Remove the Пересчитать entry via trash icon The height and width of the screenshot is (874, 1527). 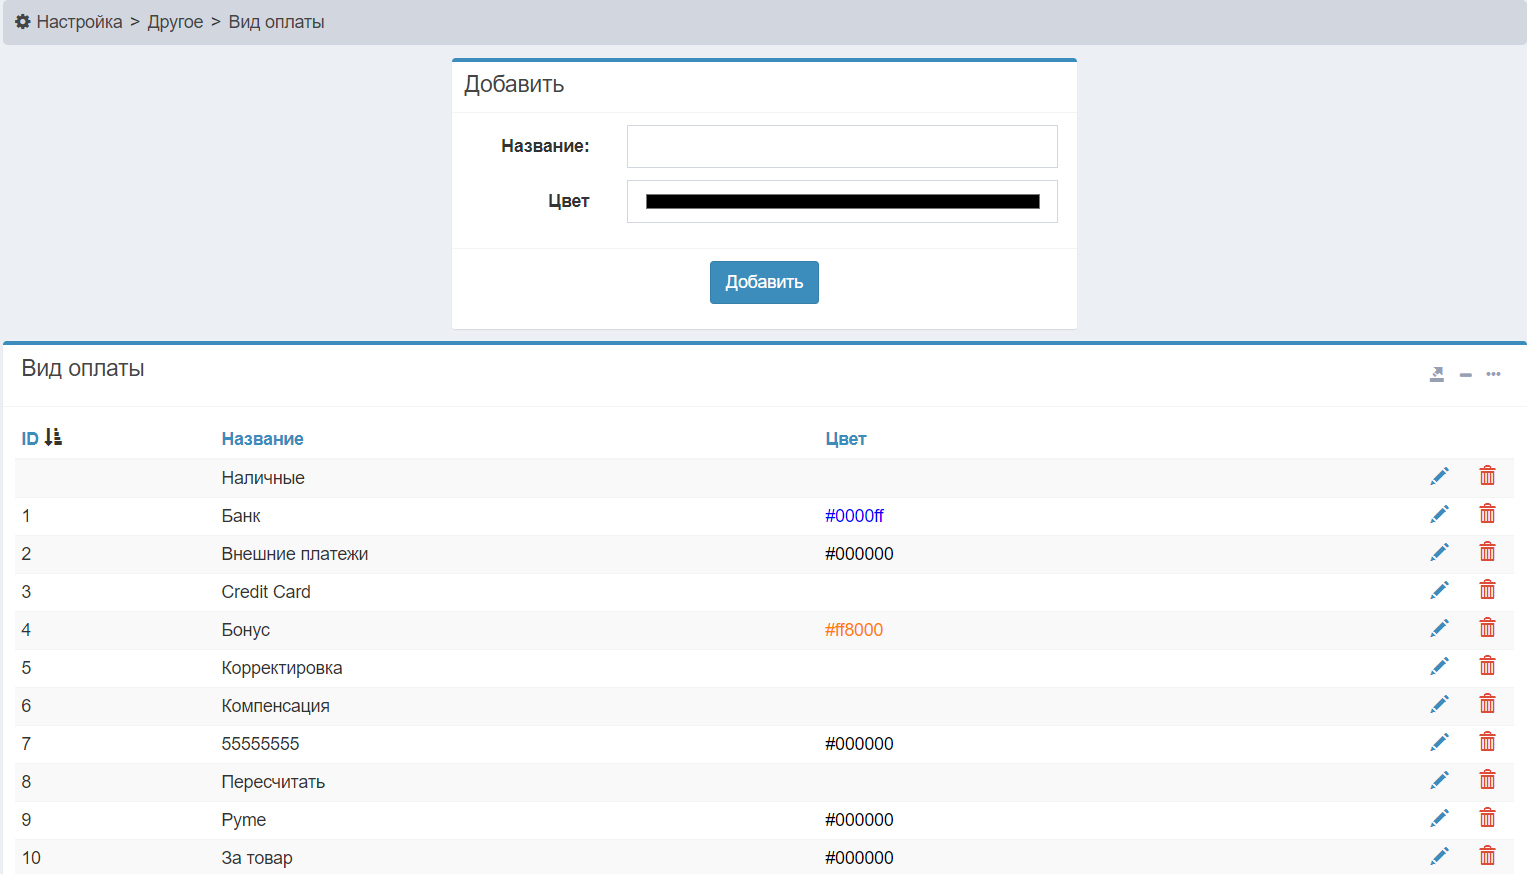[x=1487, y=780]
